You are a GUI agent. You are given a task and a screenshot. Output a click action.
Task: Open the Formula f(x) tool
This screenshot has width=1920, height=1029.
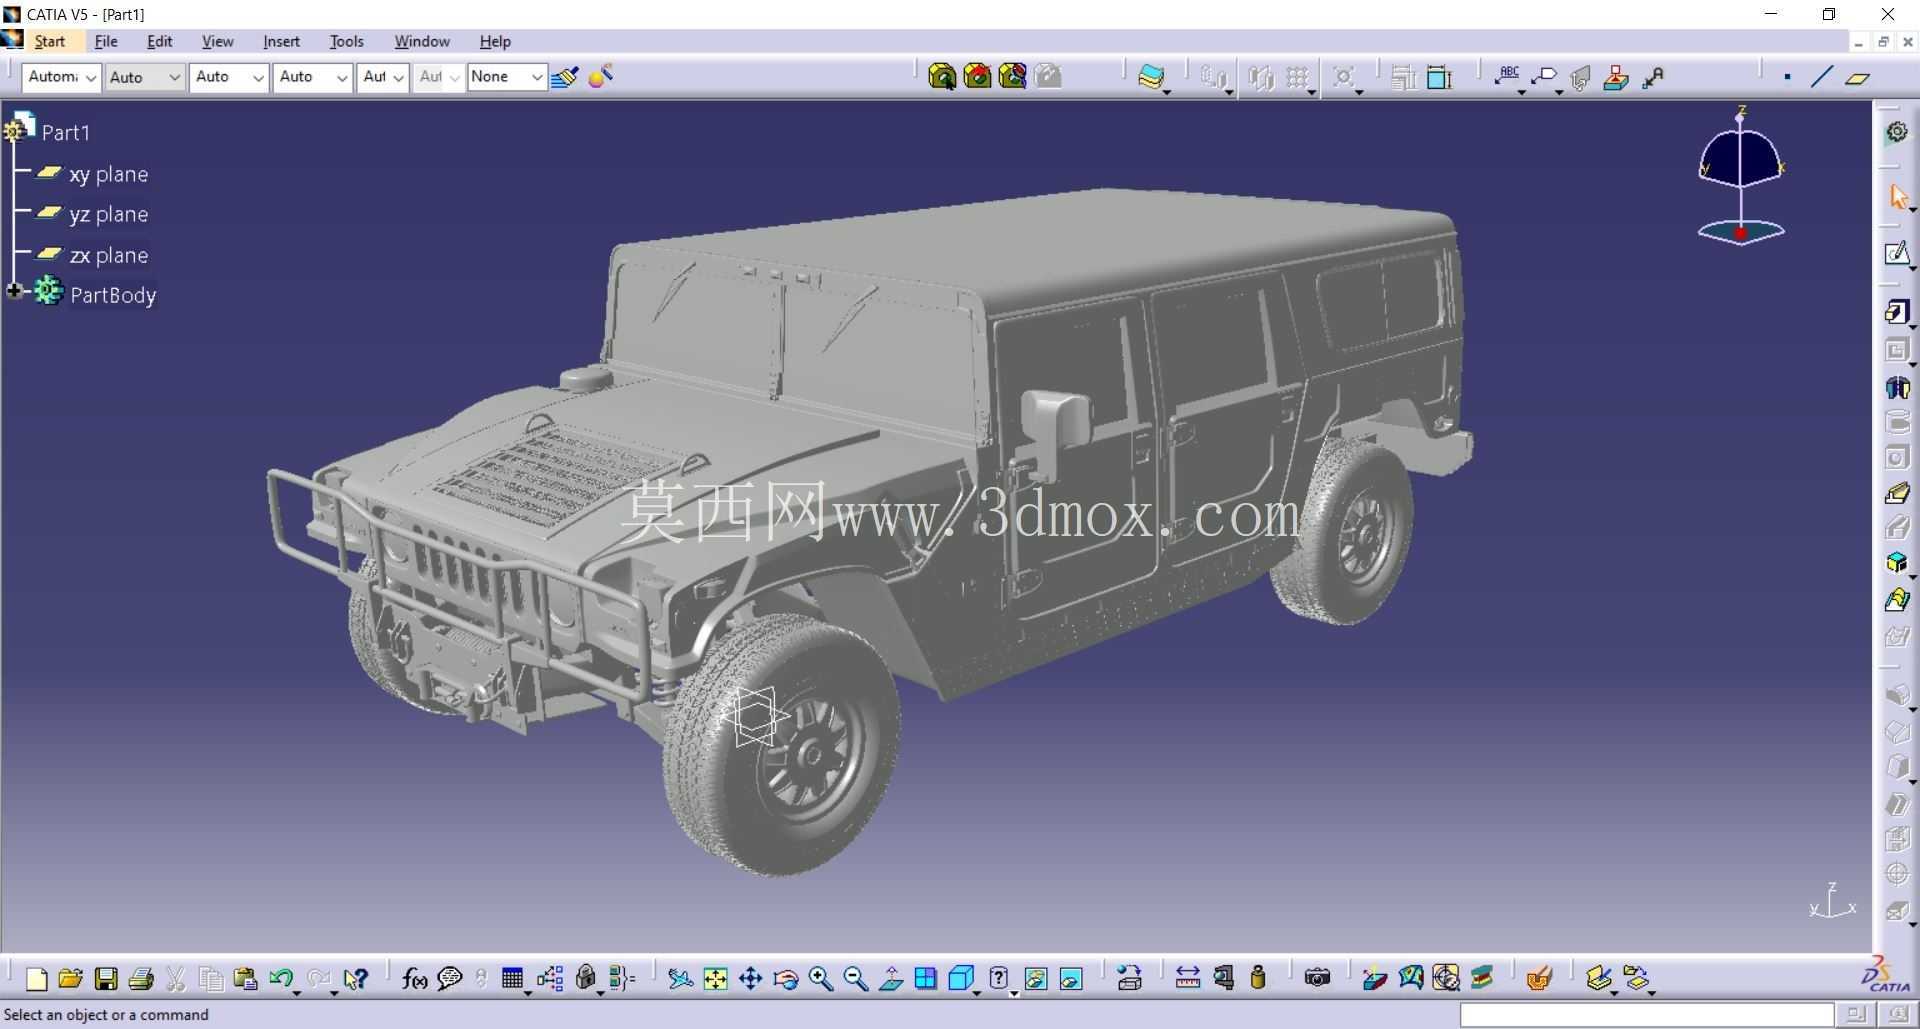[x=414, y=978]
